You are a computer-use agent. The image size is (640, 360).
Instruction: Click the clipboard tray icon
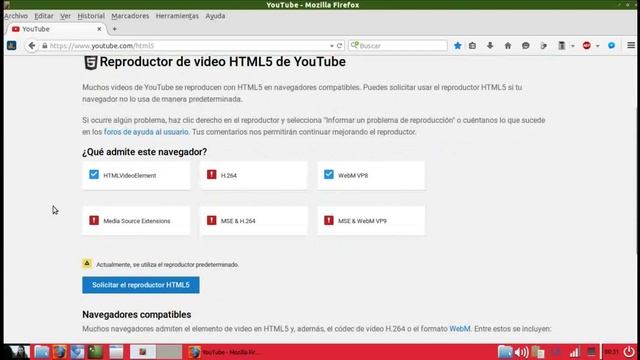[538, 352]
